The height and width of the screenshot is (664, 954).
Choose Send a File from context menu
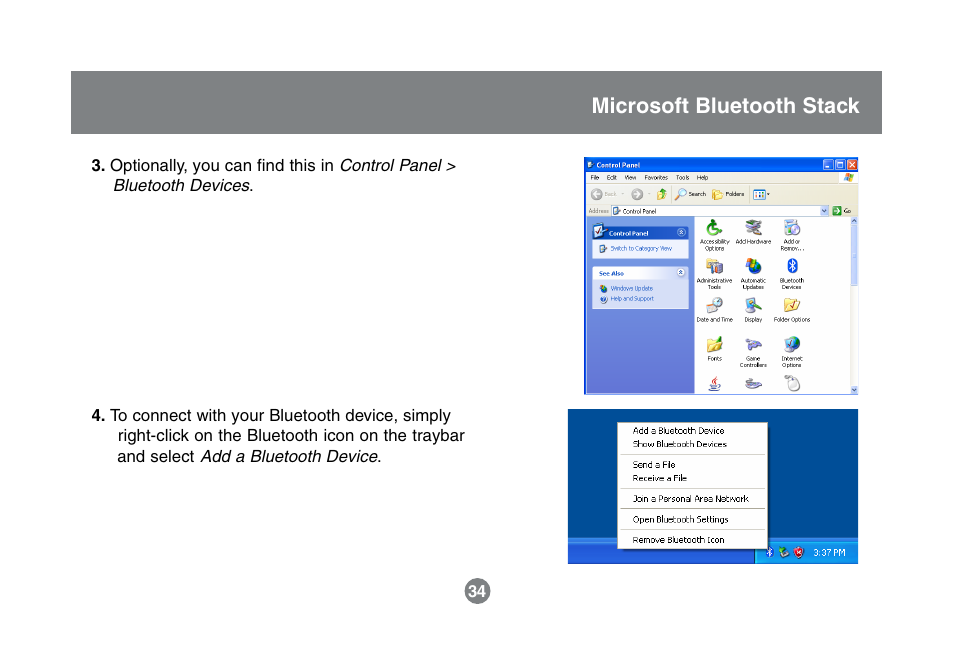click(x=653, y=464)
